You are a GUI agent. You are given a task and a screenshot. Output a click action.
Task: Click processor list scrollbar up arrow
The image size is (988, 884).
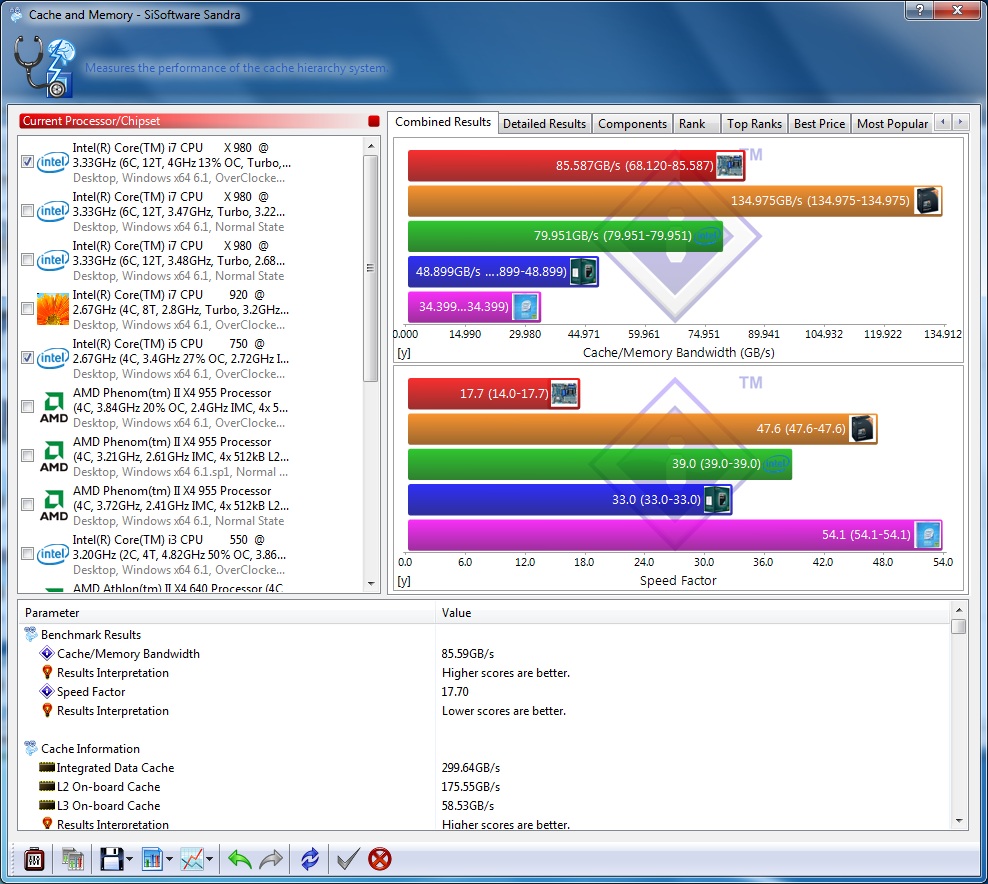point(371,146)
